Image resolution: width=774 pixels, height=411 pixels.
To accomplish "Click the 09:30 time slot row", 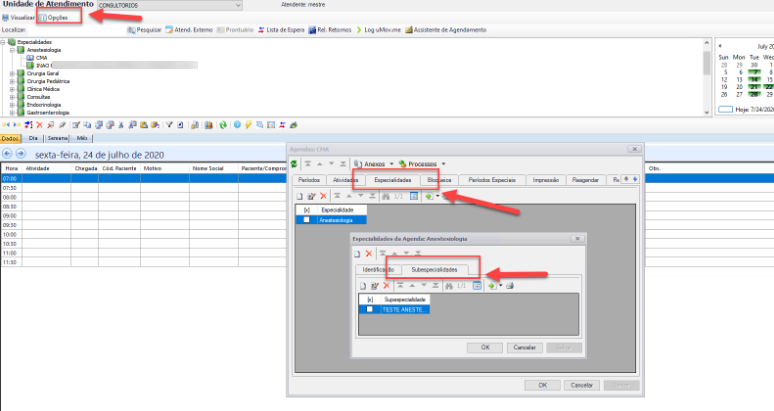I will (x=143, y=225).
